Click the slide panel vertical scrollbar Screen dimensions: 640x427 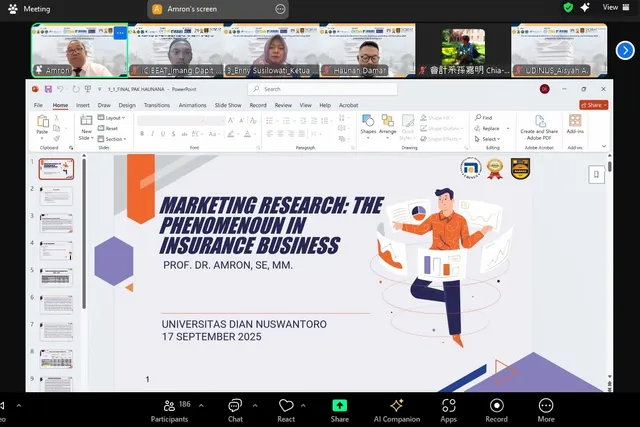tap(84, 233)
